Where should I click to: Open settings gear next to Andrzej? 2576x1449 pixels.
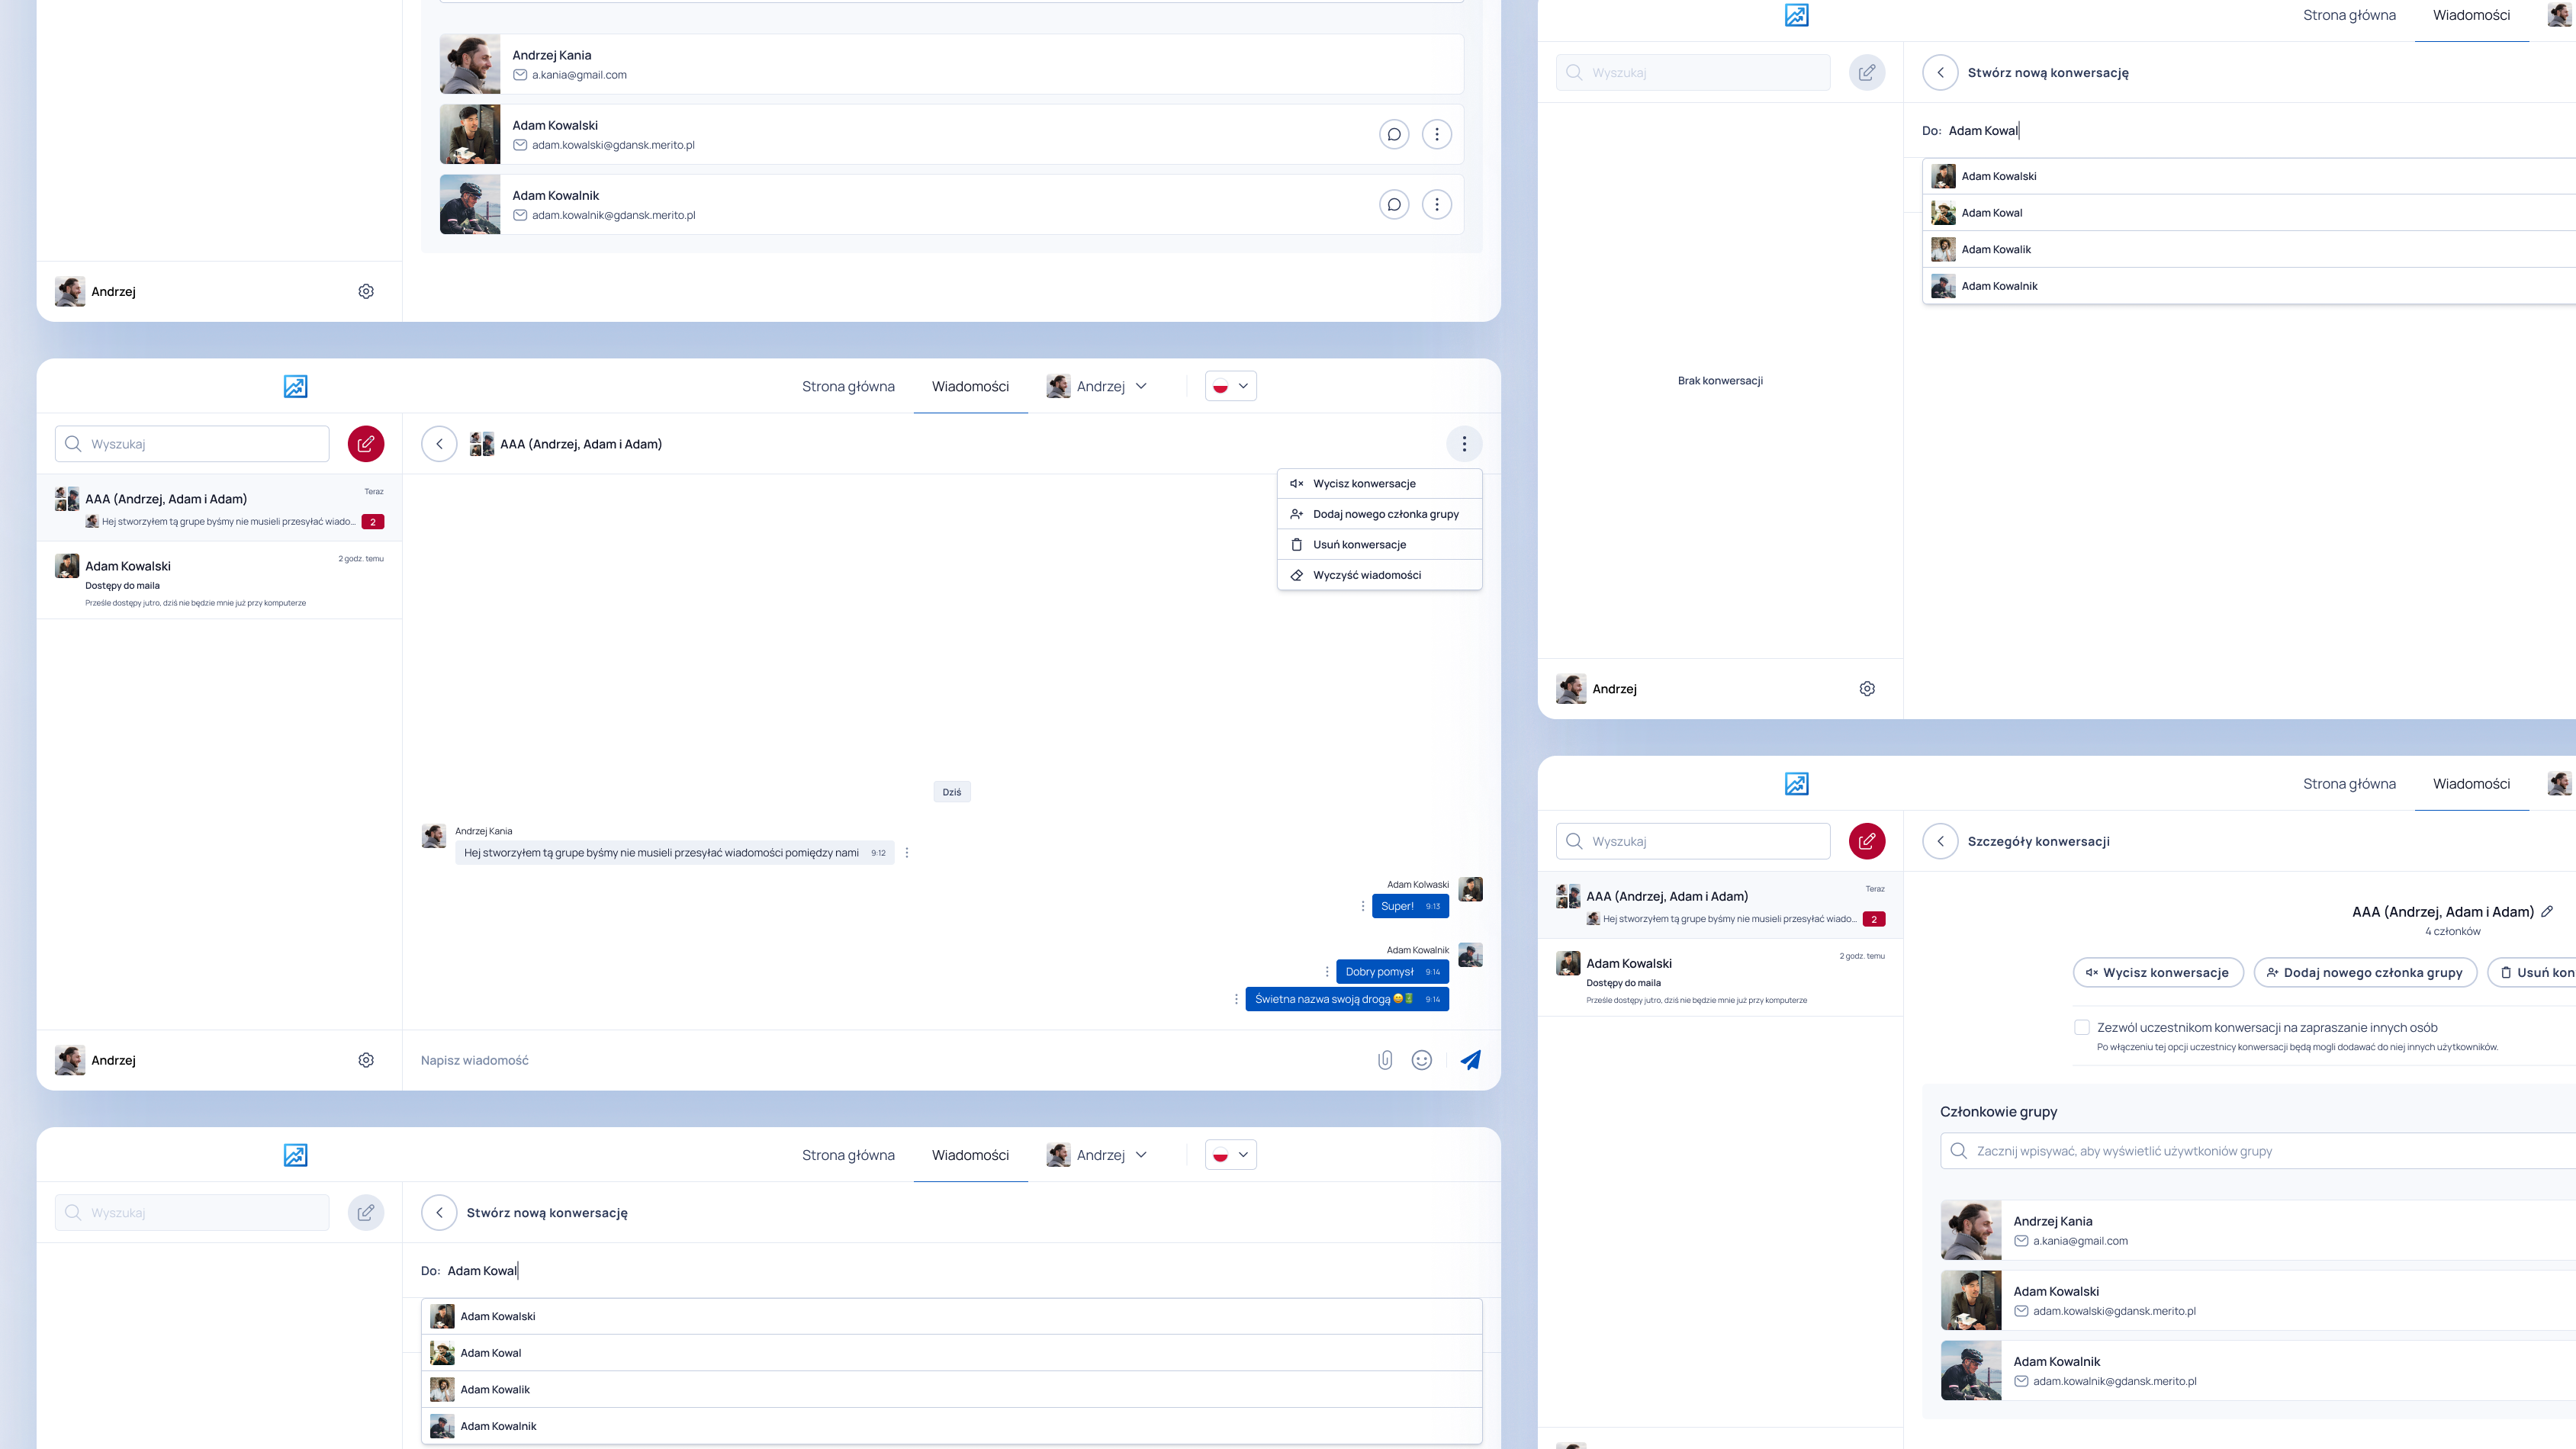pyautogui.click(x=366, y=1060)
